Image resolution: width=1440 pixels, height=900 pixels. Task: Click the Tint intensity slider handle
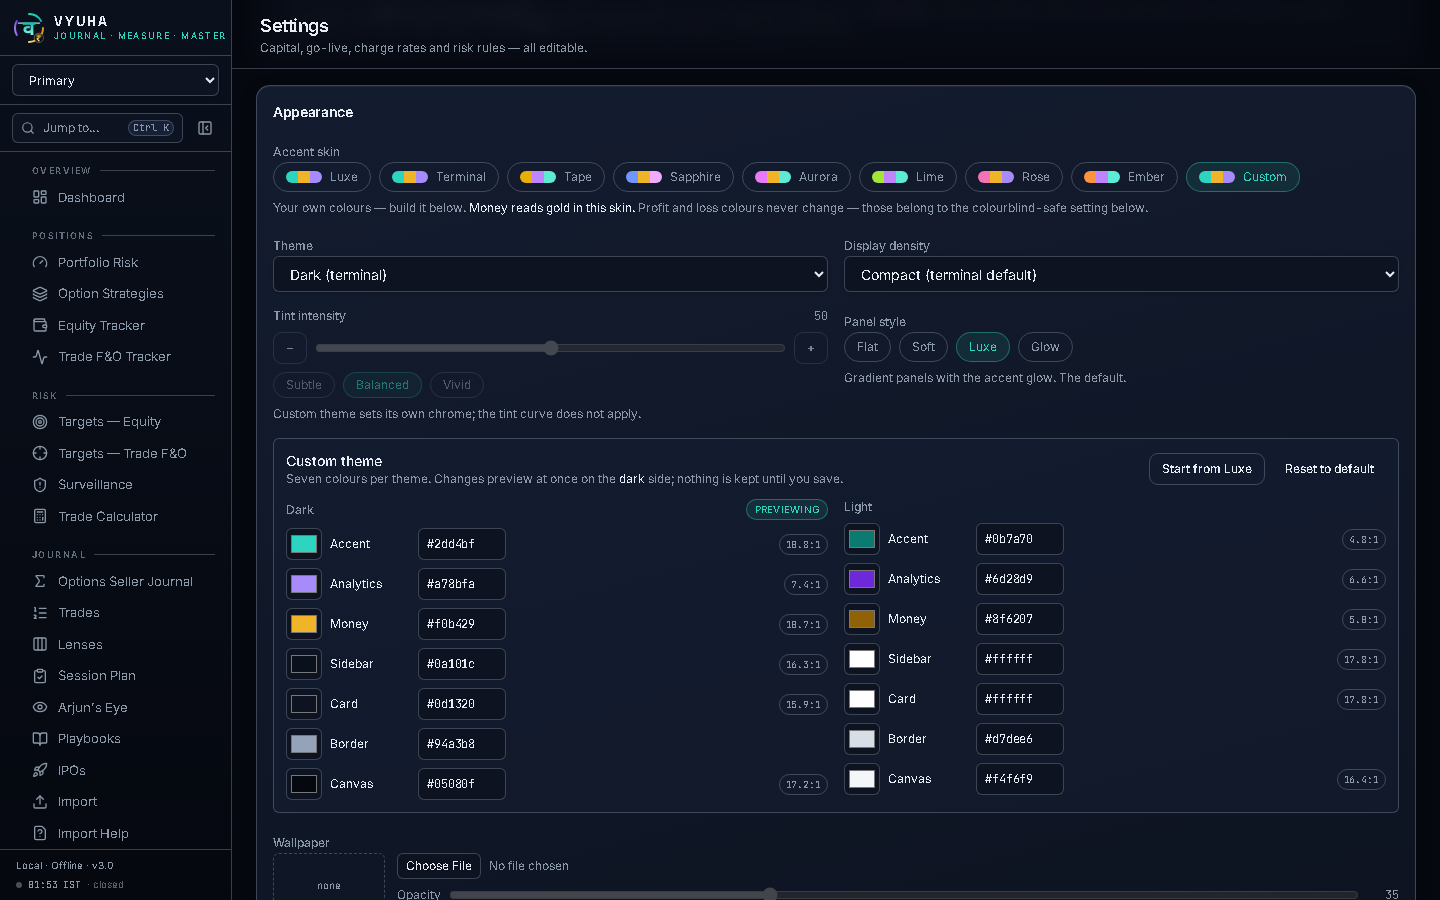551,348
